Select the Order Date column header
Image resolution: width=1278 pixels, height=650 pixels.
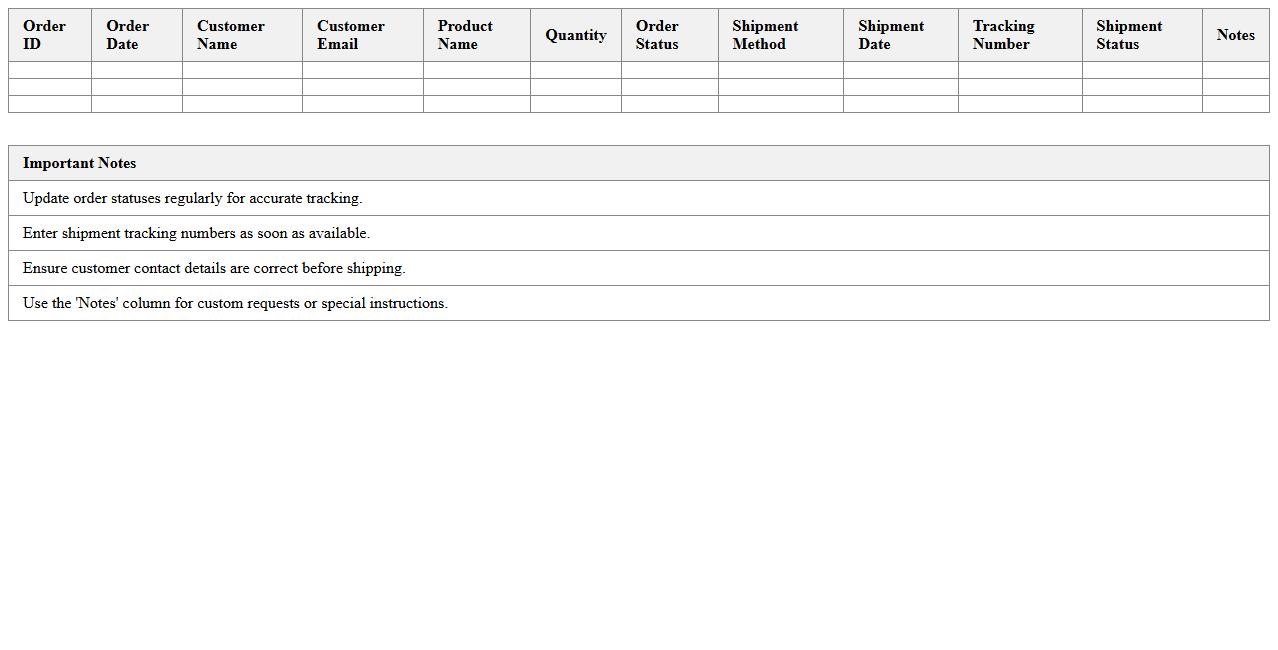[x=136, y=35]
